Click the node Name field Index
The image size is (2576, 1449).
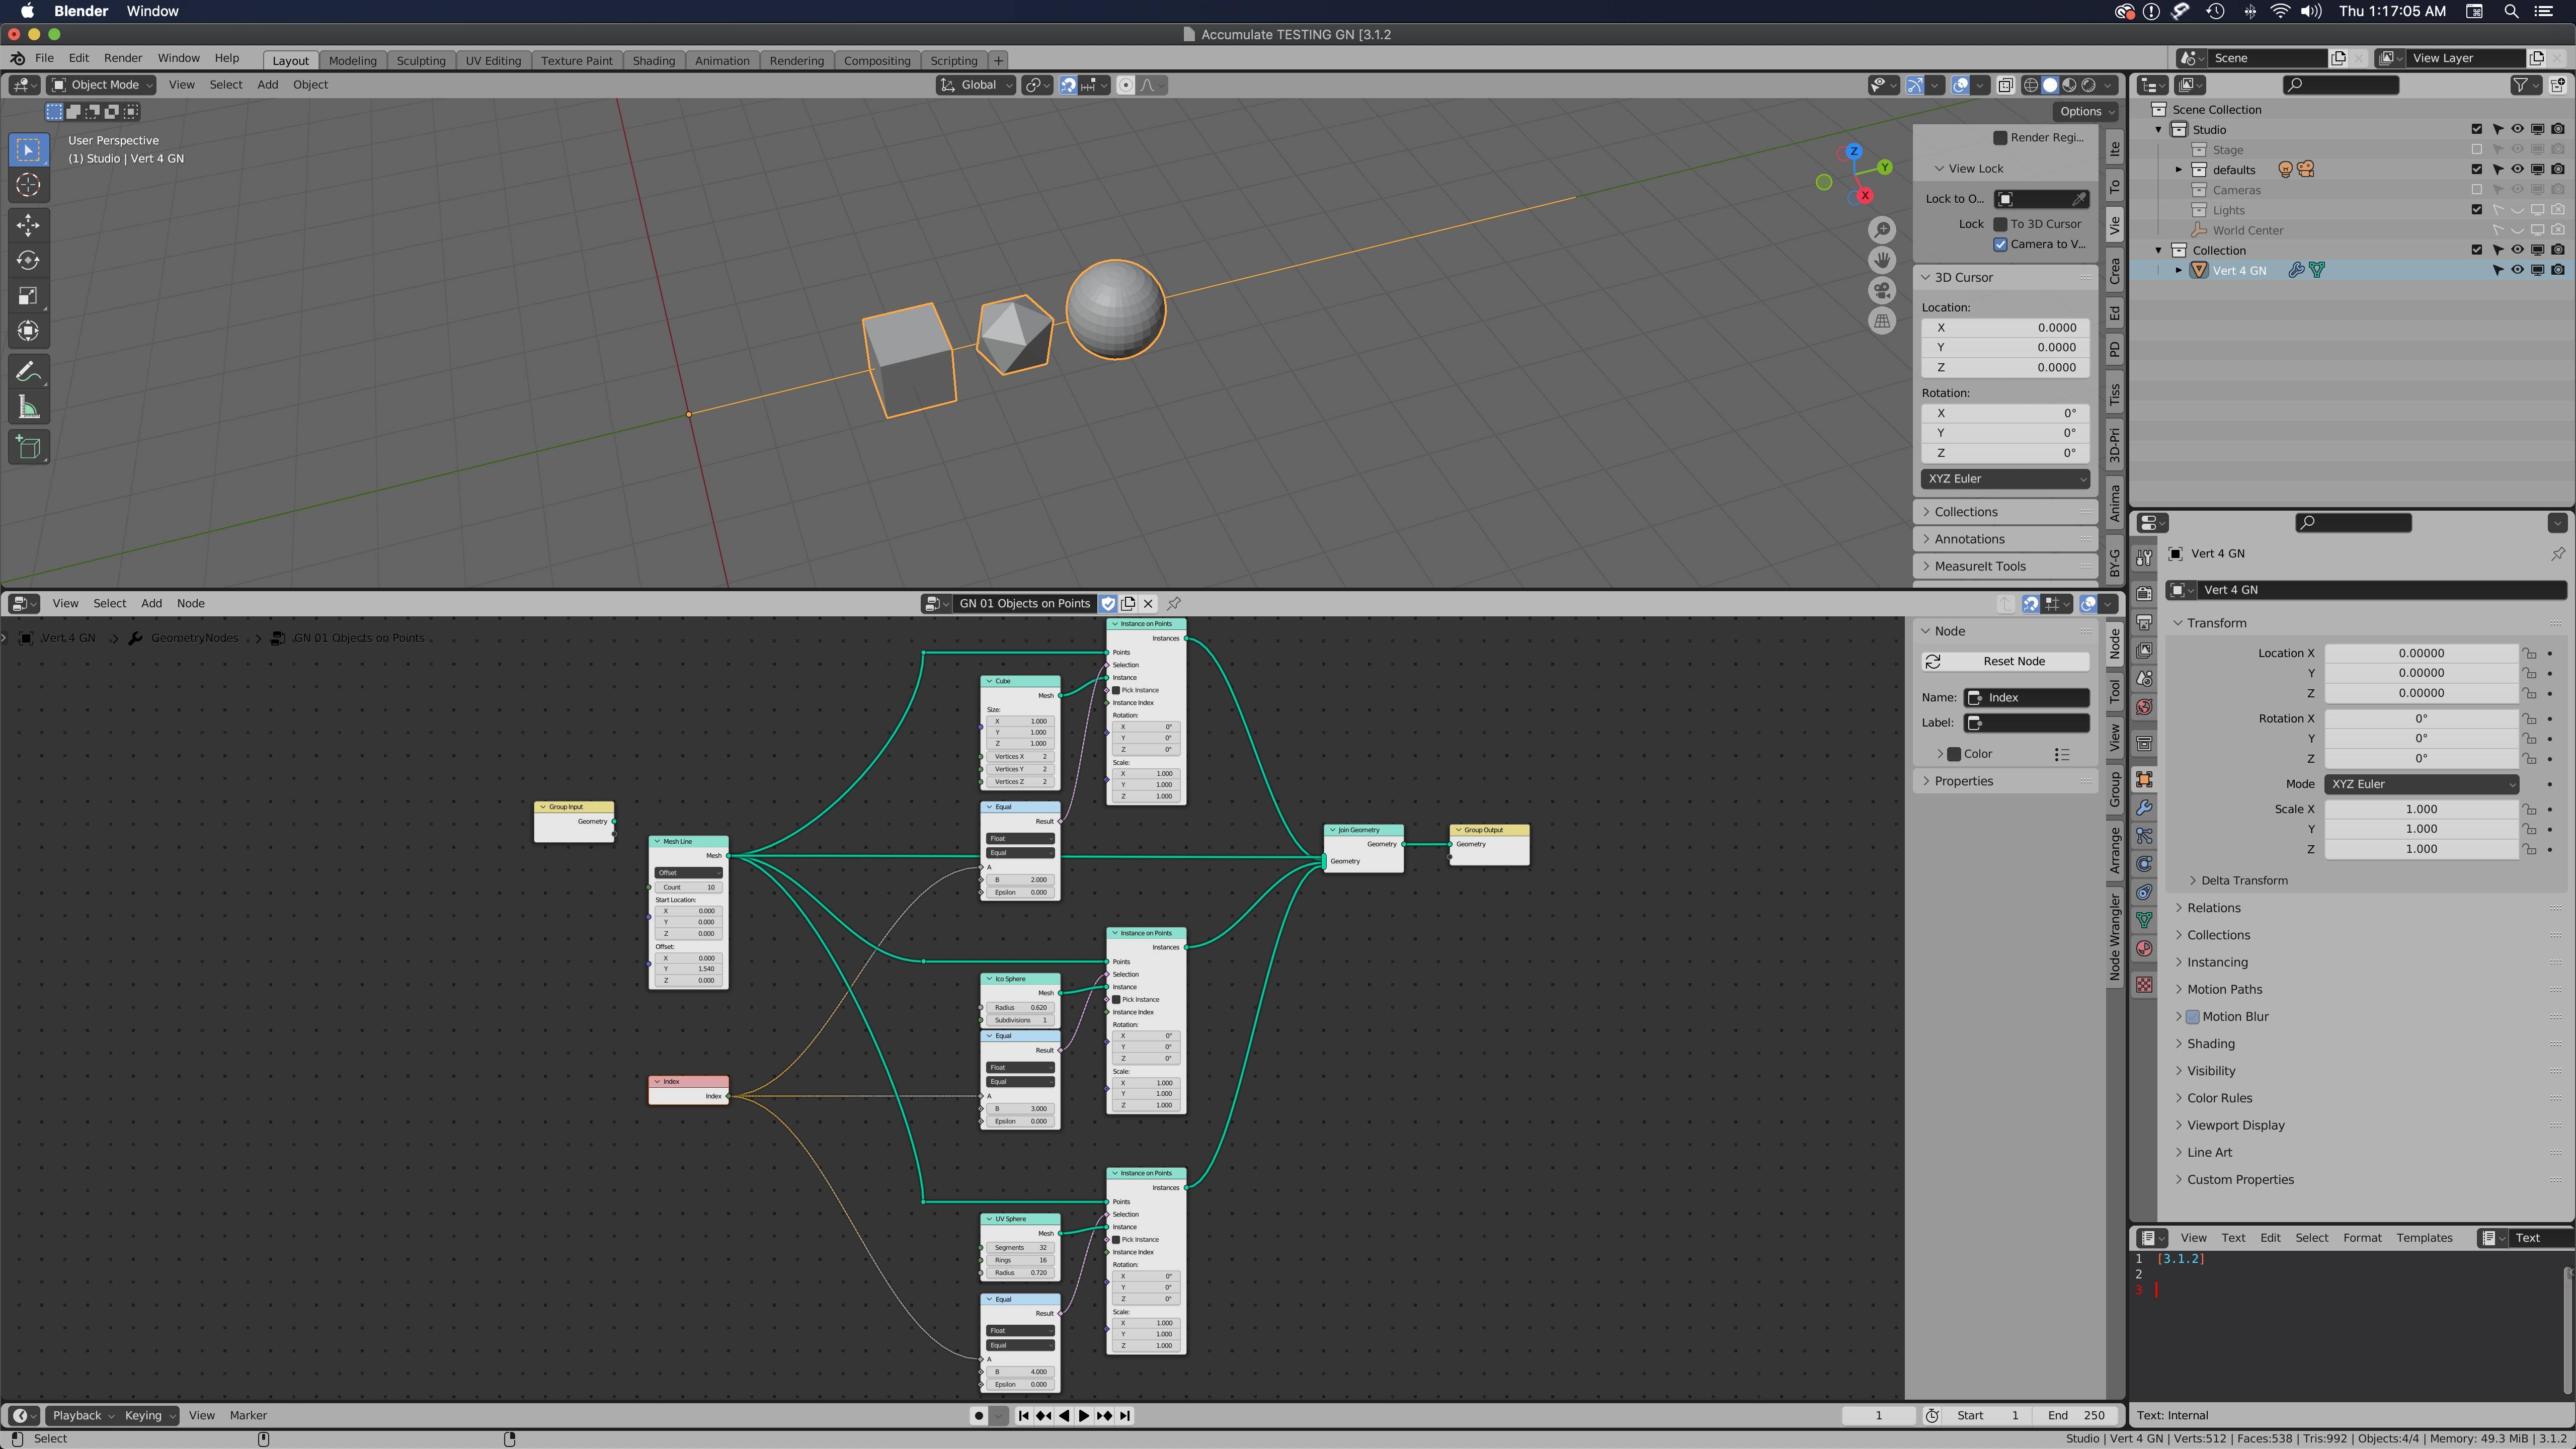[x=2027, y=697]
